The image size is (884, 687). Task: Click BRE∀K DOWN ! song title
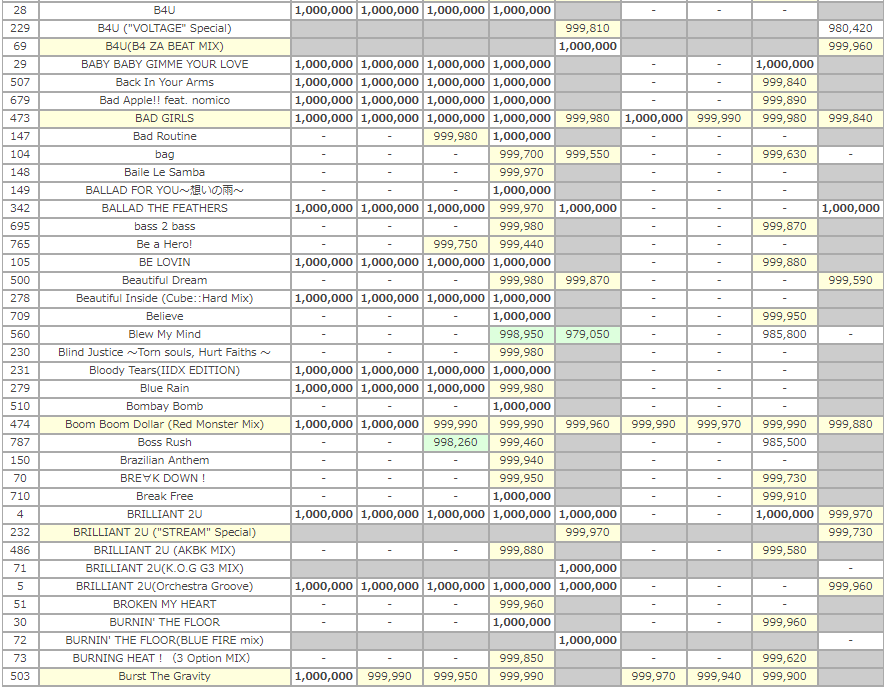162,478
